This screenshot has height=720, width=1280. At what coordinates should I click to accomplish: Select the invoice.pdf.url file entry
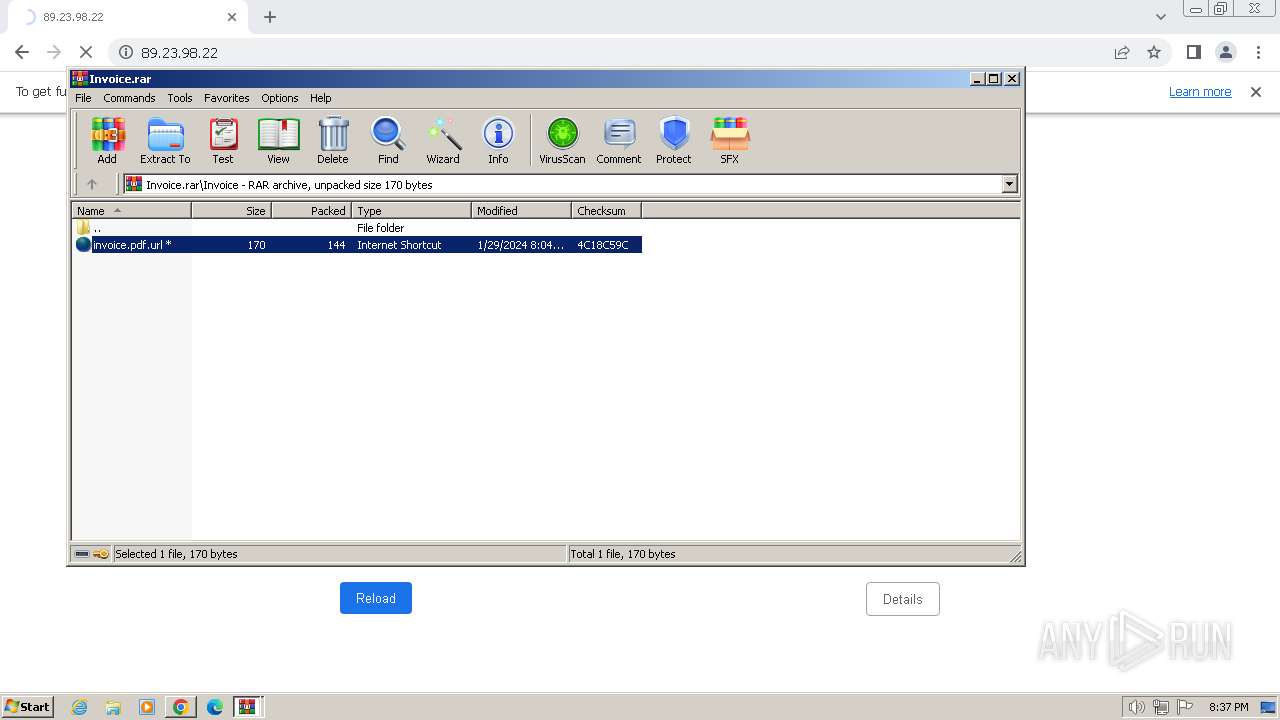358,245
